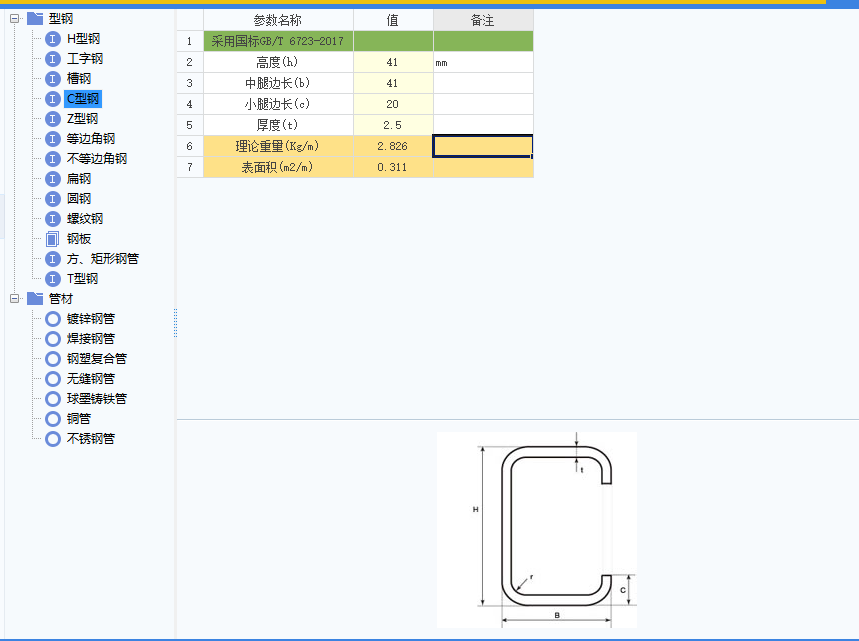Click the Z型钢 item icon
Viewport: 859px width, 641px height.
click(x=52, y=118)
